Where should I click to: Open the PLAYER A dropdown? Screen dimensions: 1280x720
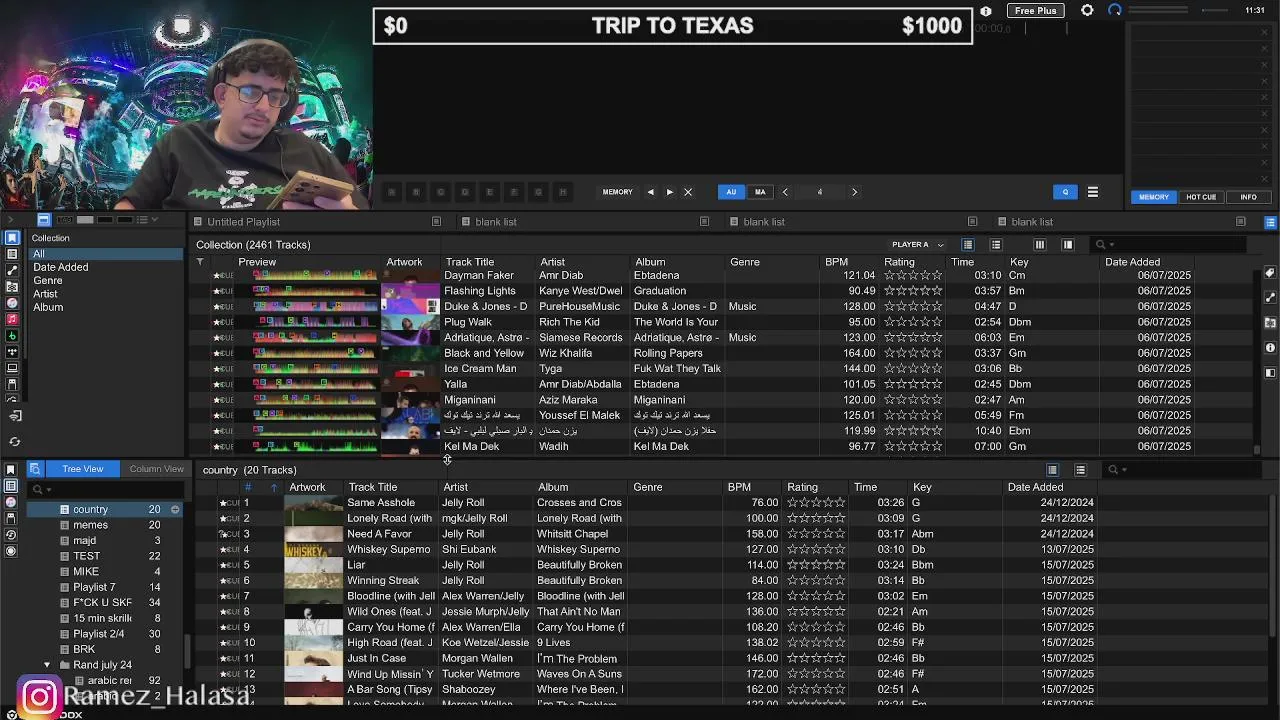coord(917,245)
